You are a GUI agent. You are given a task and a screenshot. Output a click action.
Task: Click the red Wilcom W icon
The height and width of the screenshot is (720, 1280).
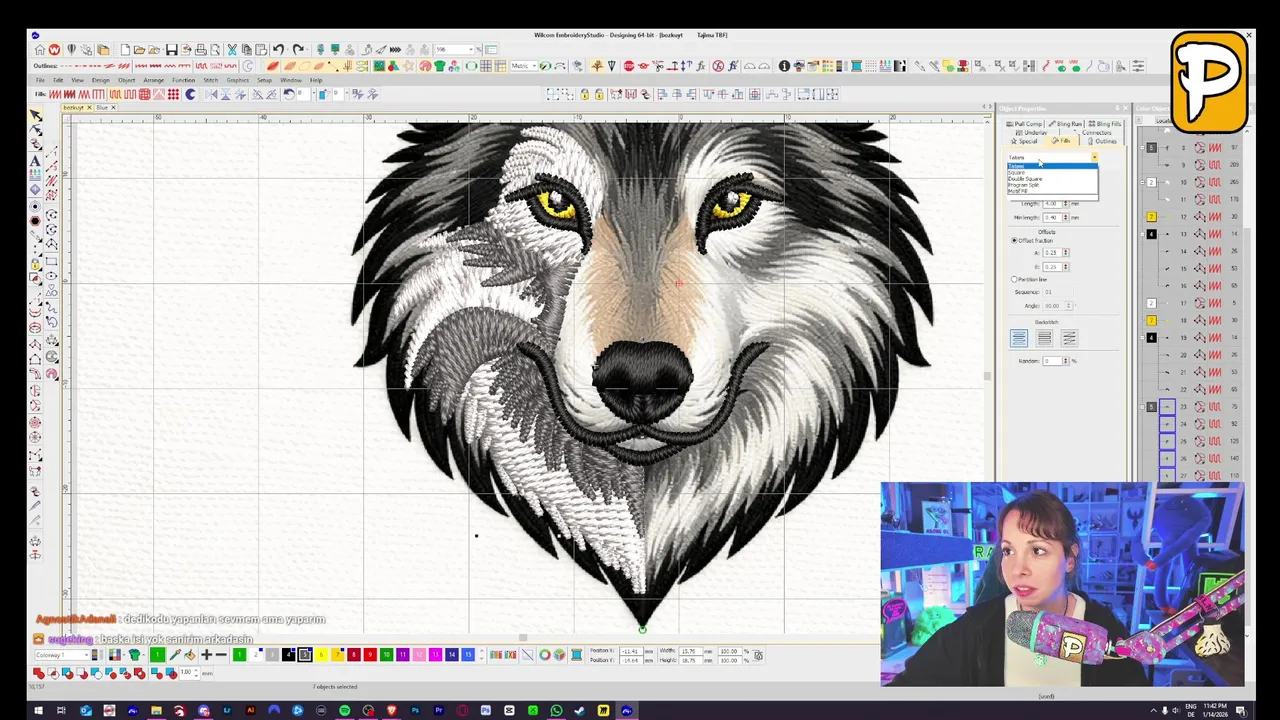54,50
